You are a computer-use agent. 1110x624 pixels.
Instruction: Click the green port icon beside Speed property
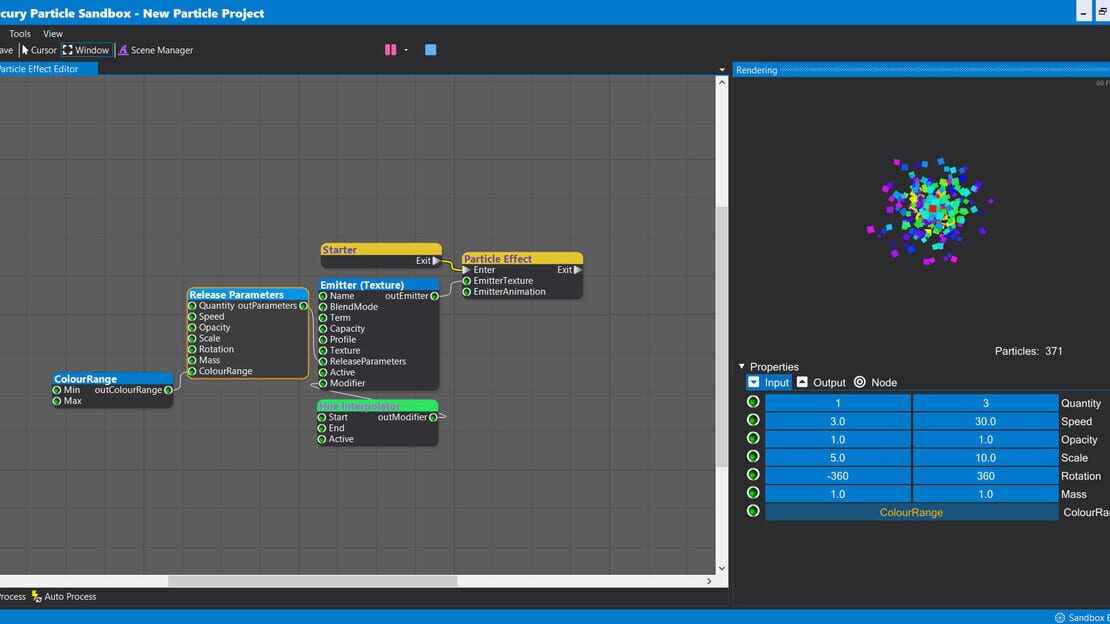(753, 420)
